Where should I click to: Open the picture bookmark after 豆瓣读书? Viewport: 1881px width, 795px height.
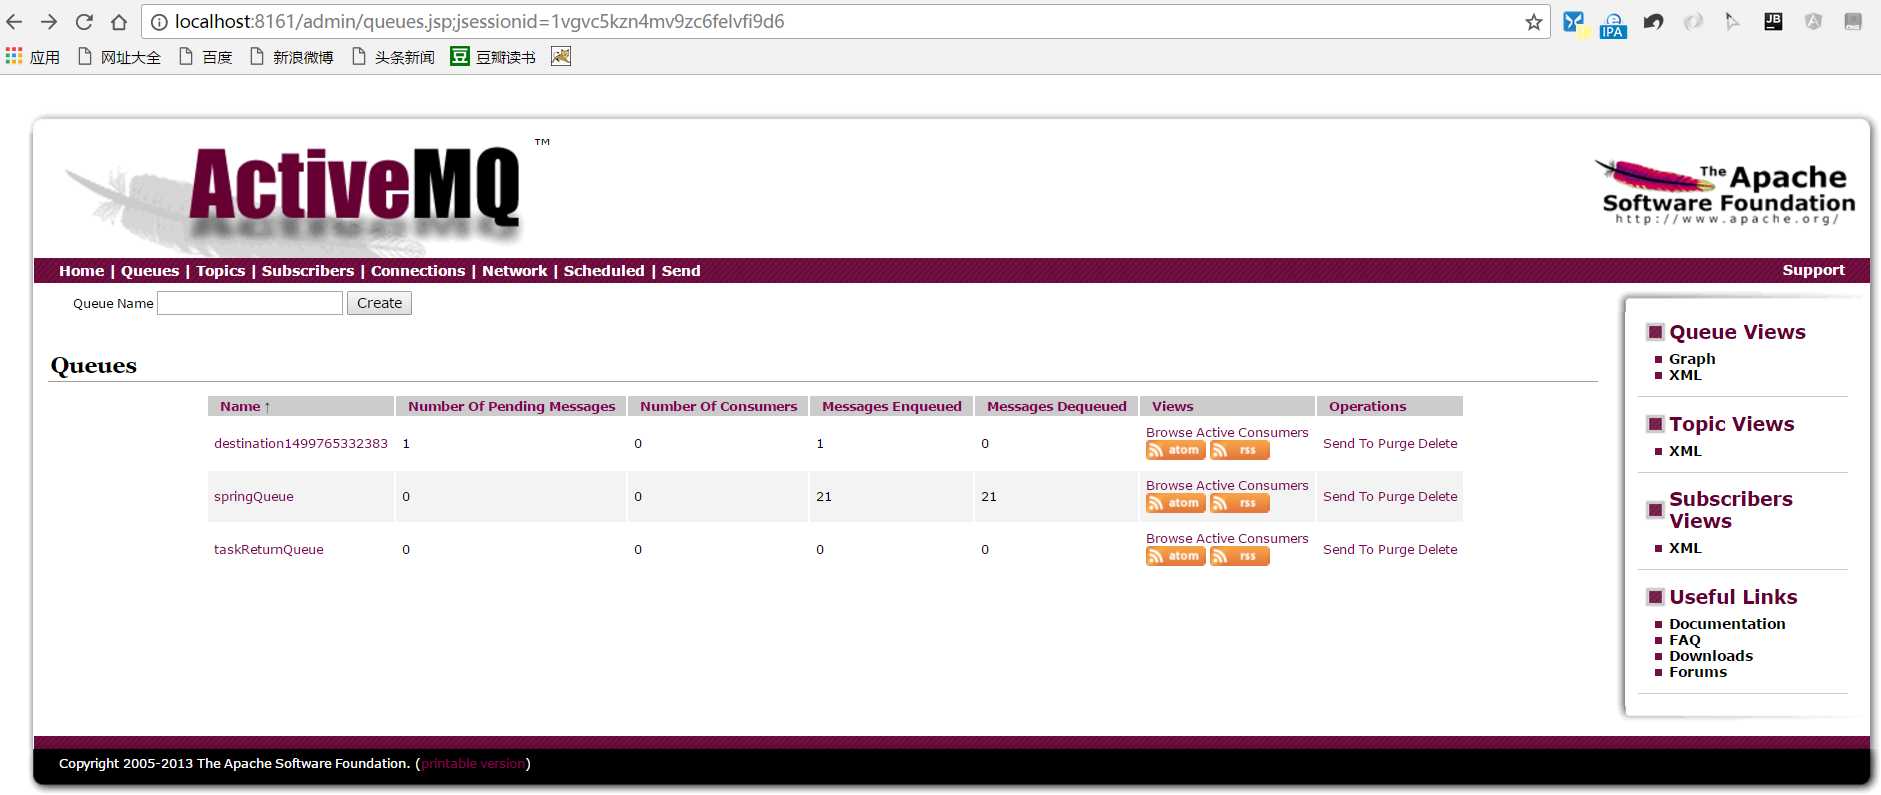(561, 57)
